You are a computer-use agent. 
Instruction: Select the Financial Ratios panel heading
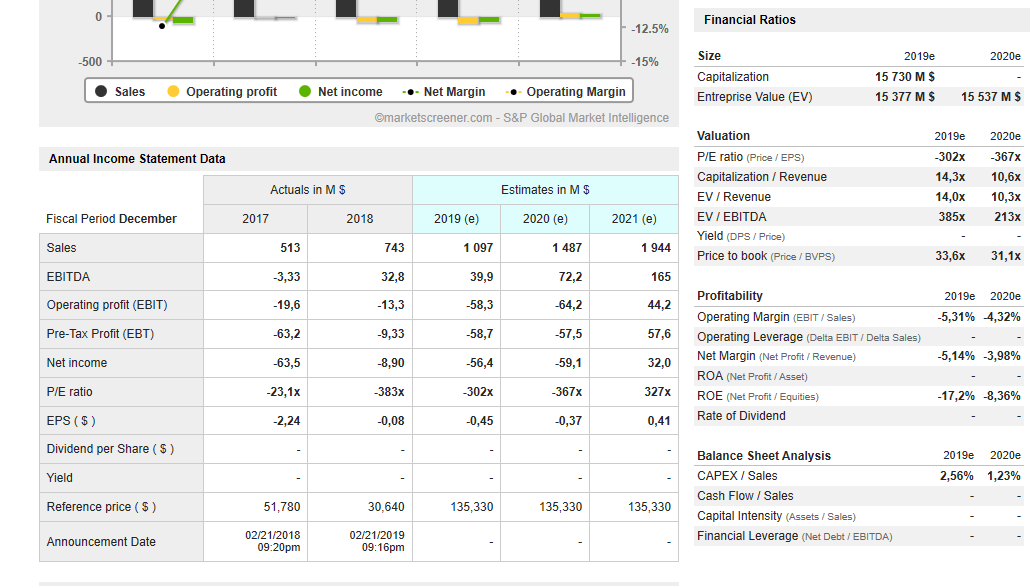tap(750, 20)
